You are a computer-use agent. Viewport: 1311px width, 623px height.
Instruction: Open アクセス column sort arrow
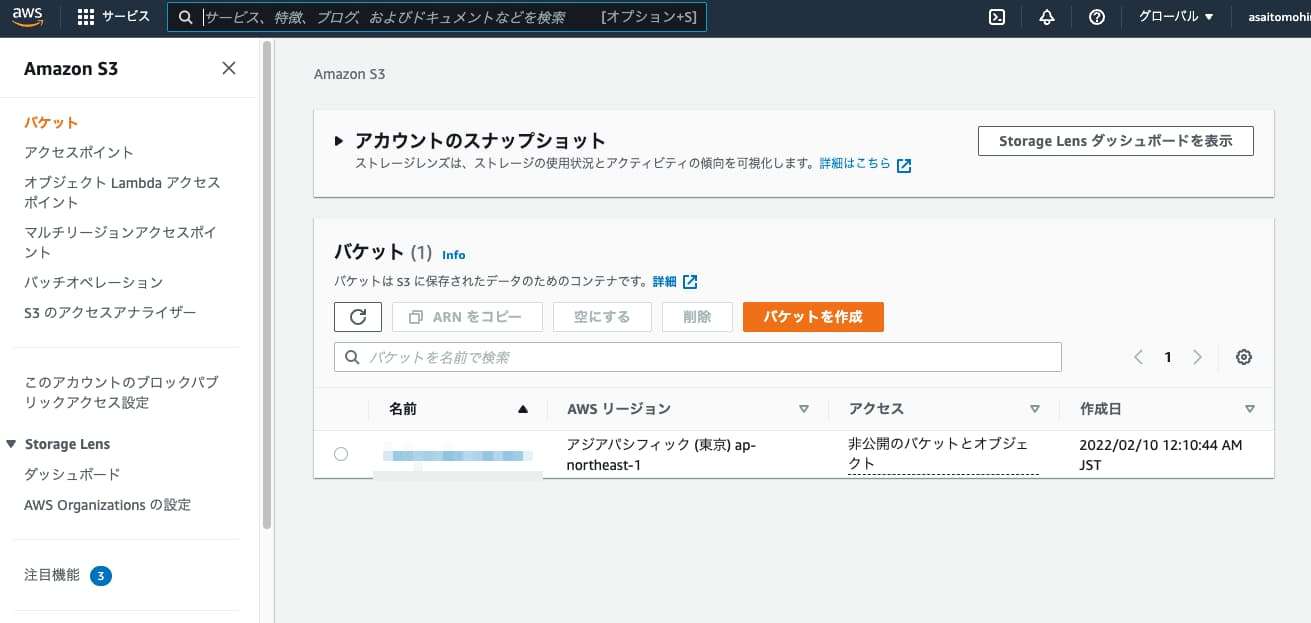point(1035,409)
